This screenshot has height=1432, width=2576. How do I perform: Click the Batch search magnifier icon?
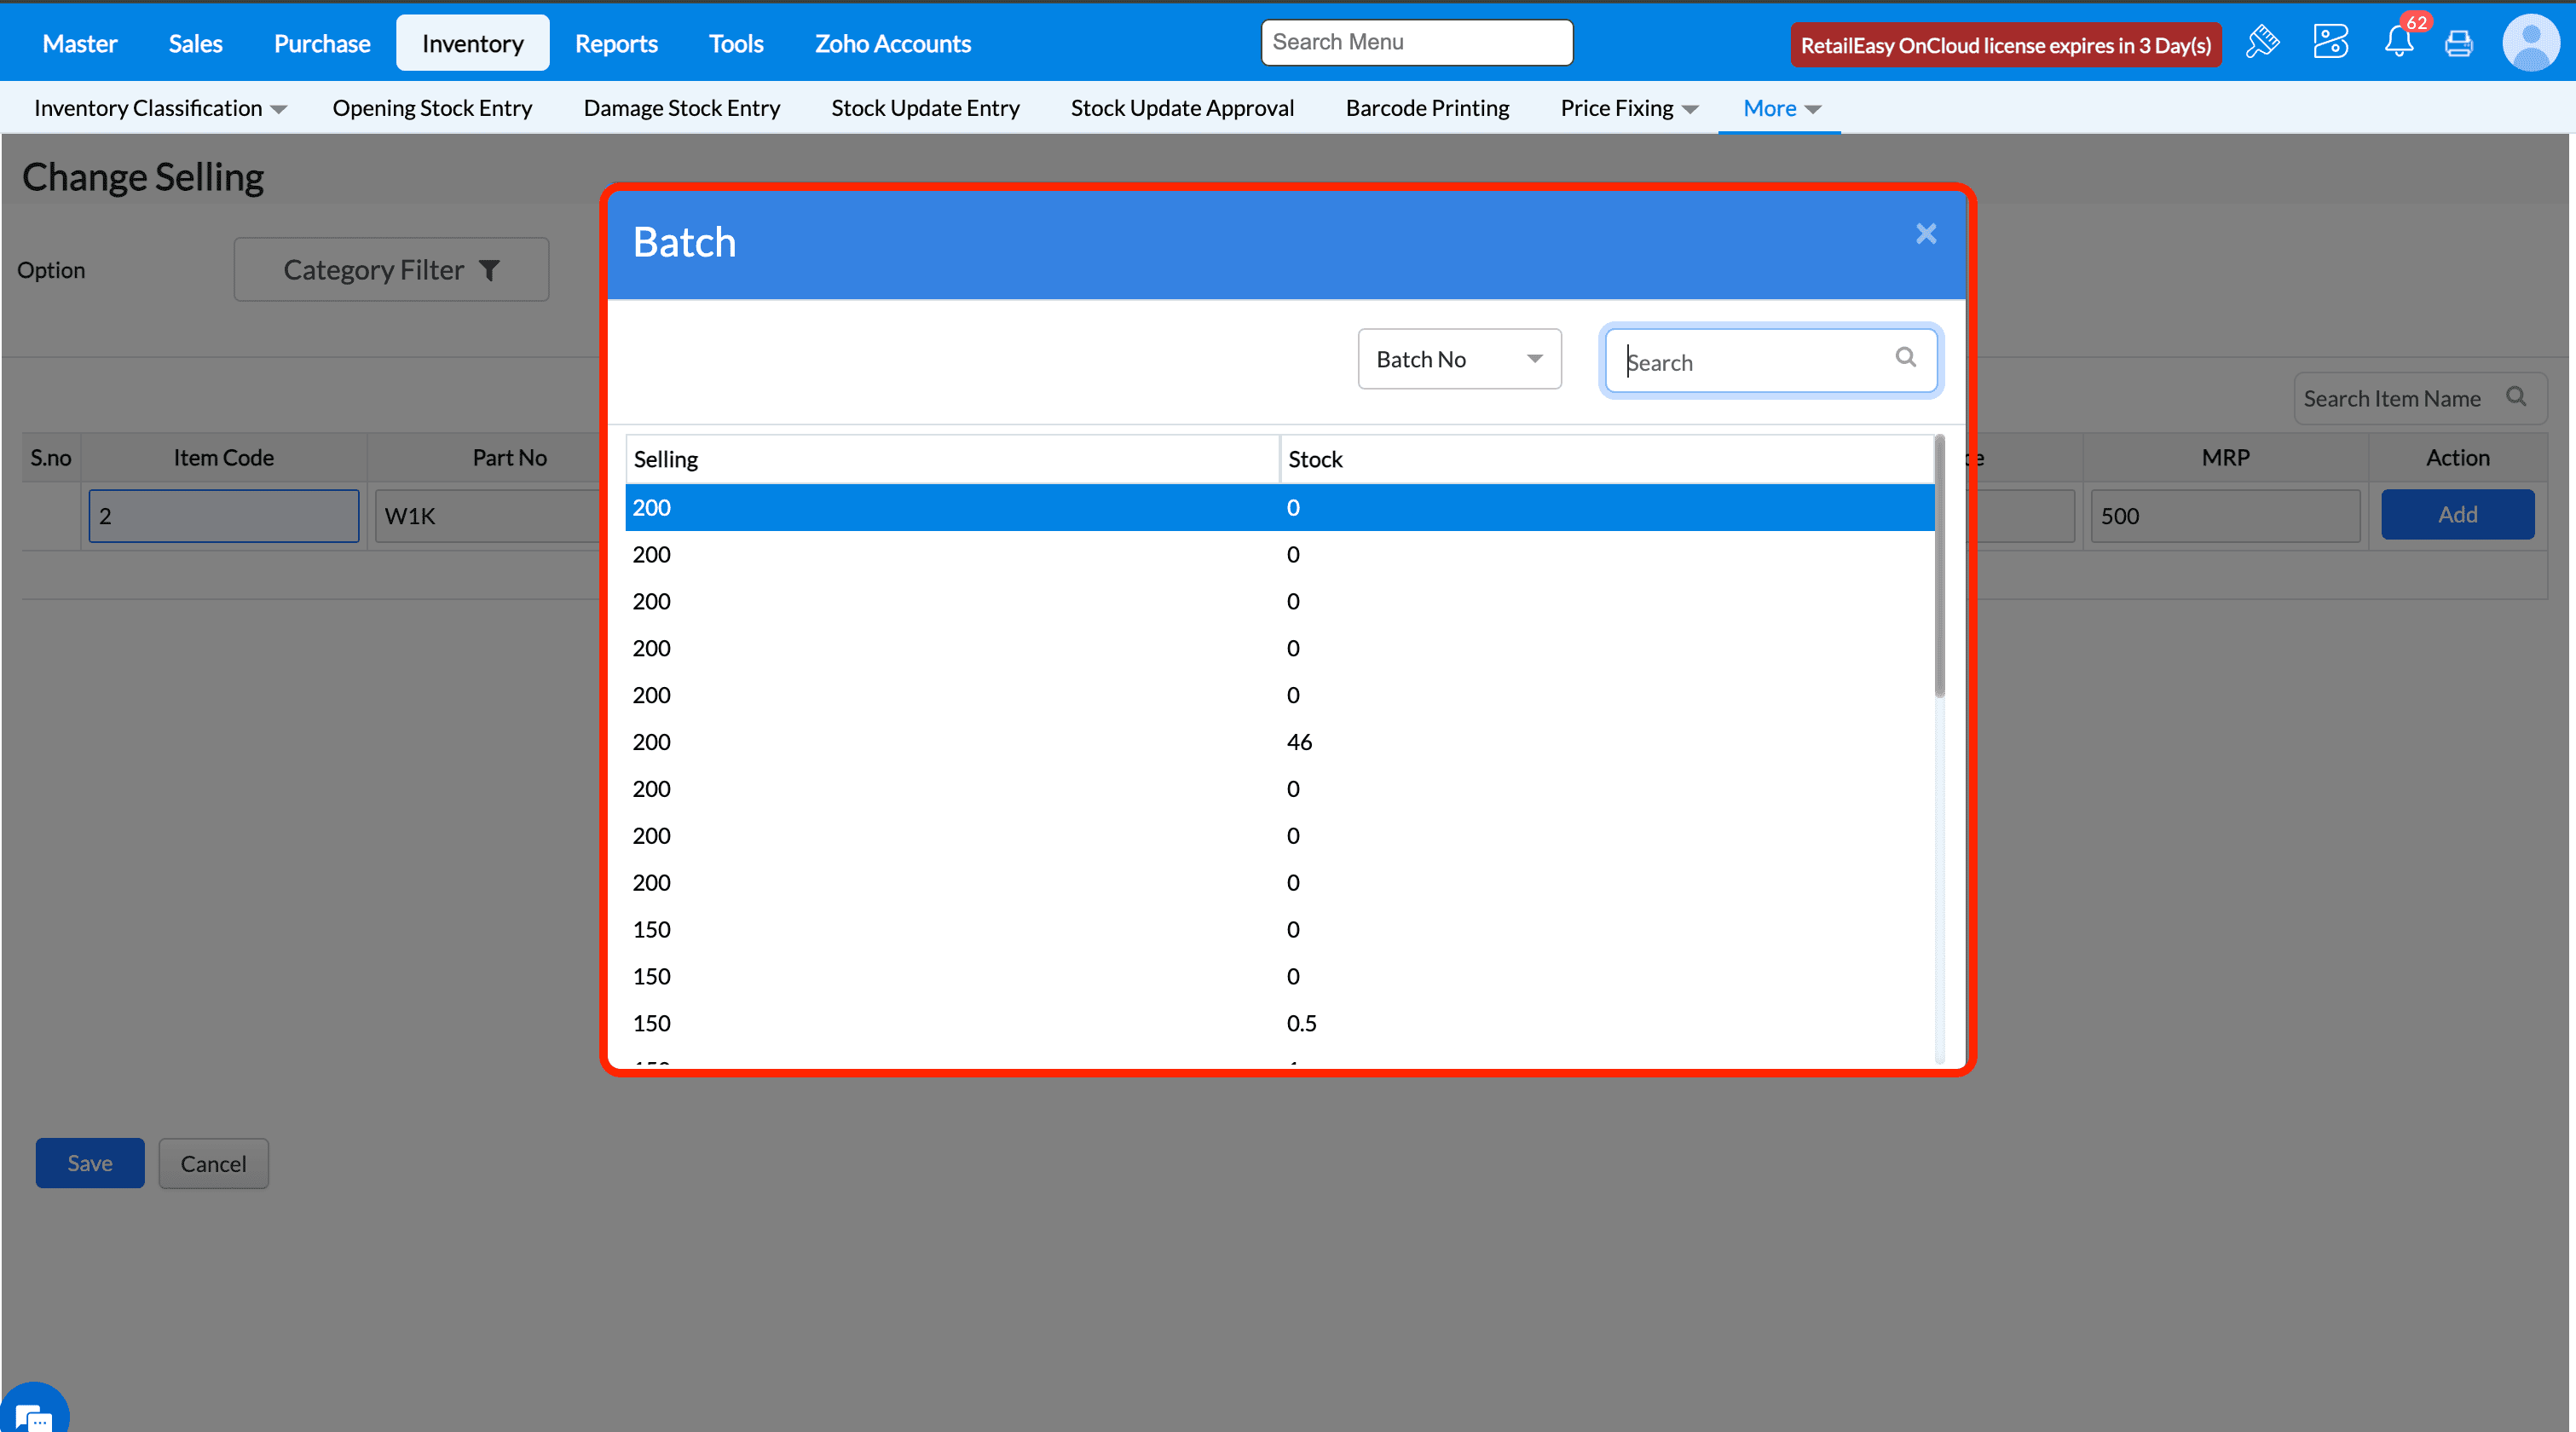click(x=1905, y=357)
